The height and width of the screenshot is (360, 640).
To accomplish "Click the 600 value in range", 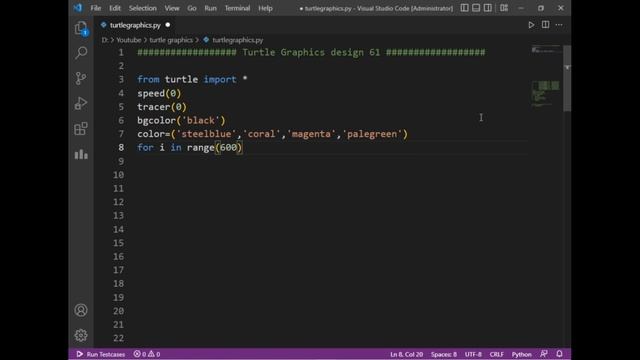I will point(229,147).
